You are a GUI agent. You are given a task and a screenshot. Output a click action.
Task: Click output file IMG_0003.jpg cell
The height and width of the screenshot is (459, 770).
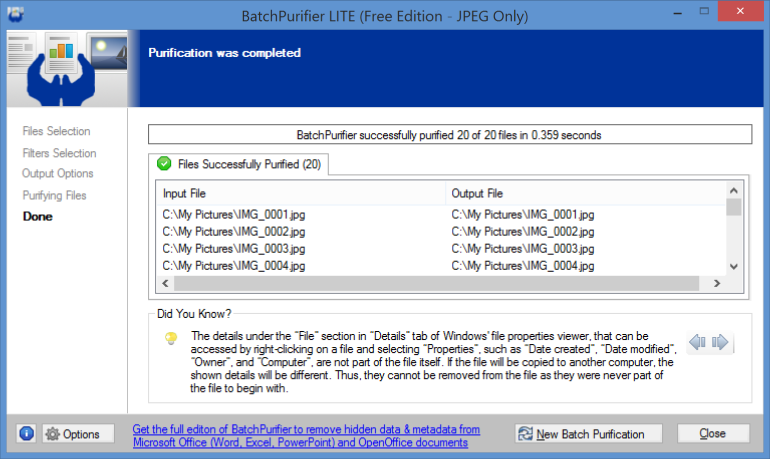(x=522, y=248)
